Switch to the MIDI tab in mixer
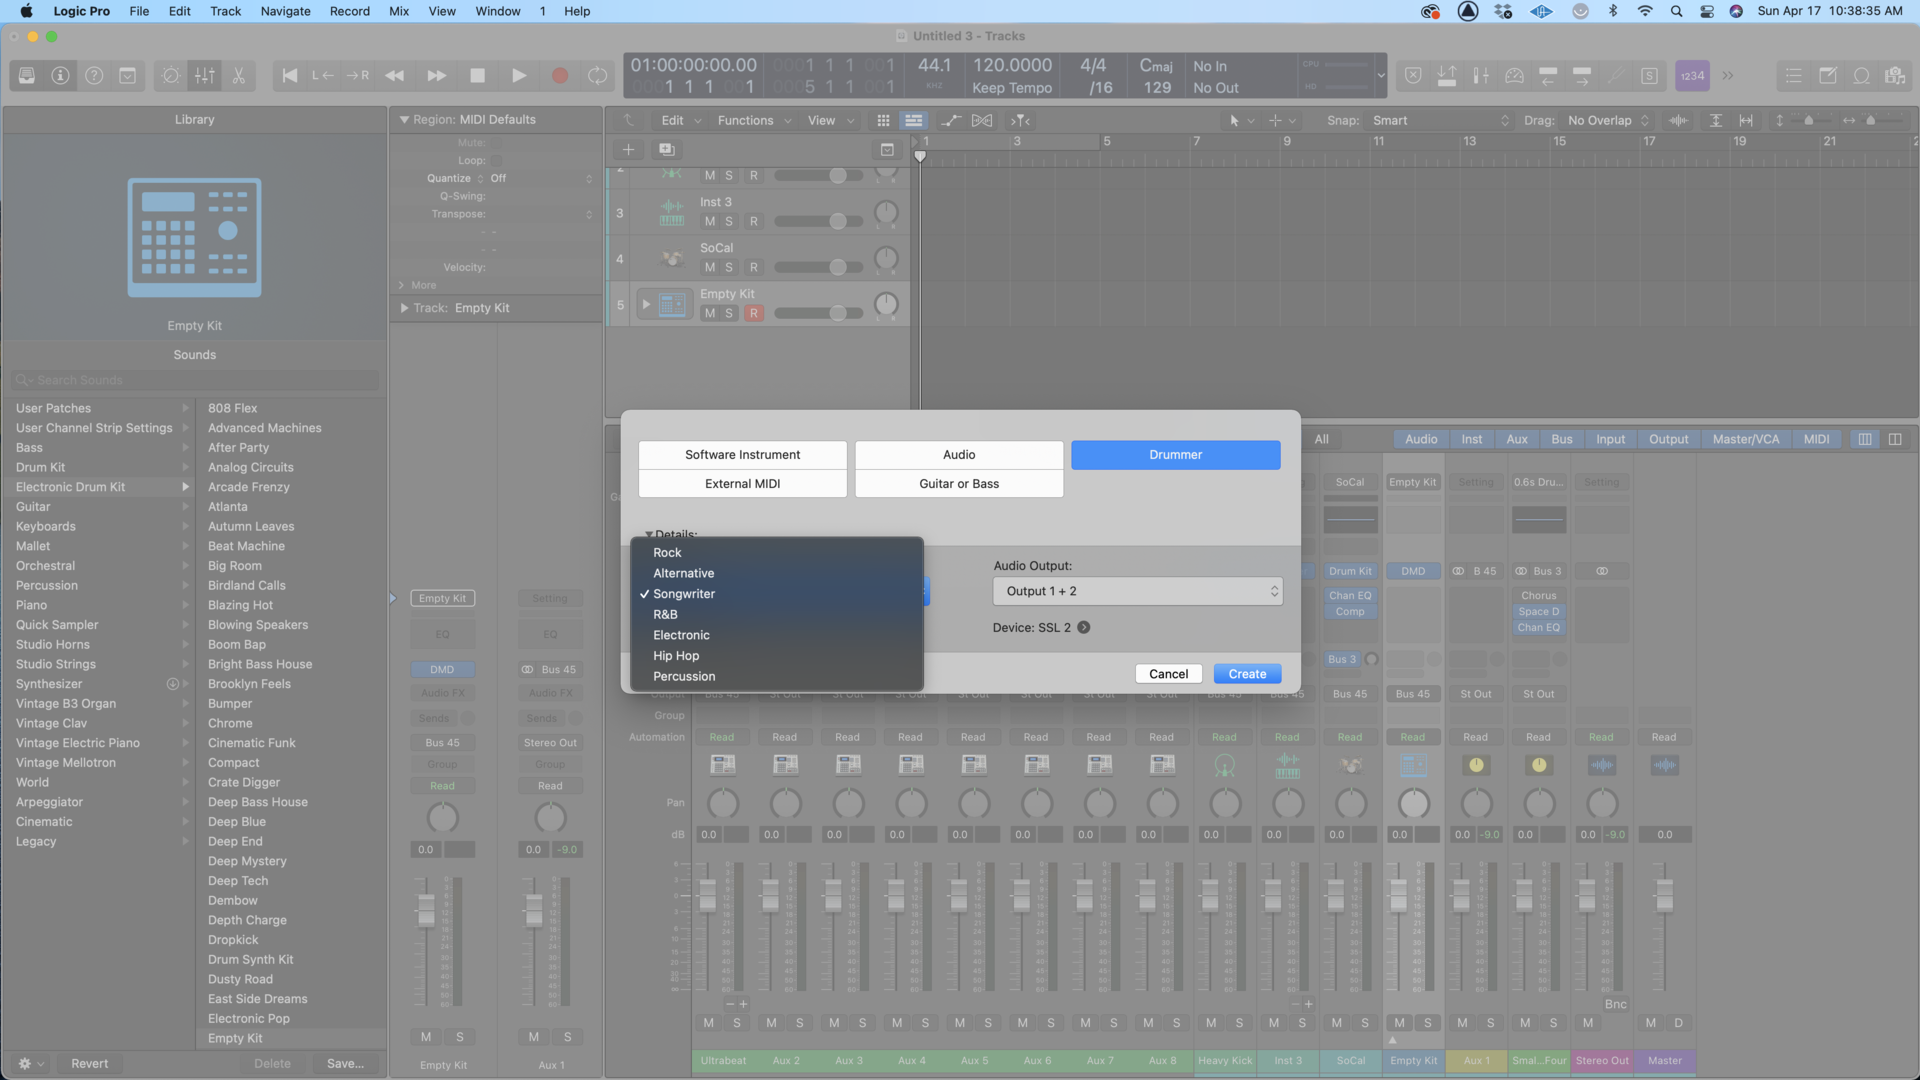Screen dimensions: 1920x1080 (1817, 439)
